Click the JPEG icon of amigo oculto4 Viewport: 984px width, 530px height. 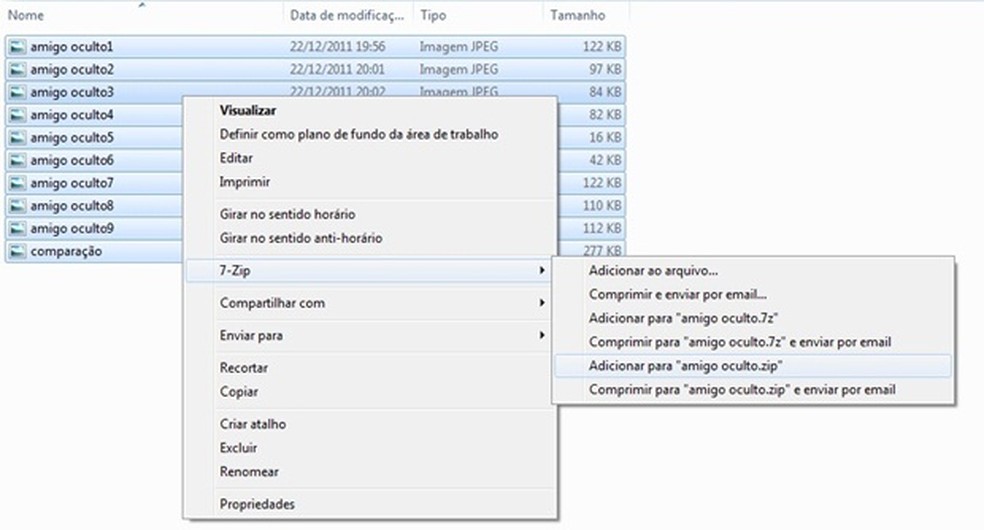click(x=18, y=115)
